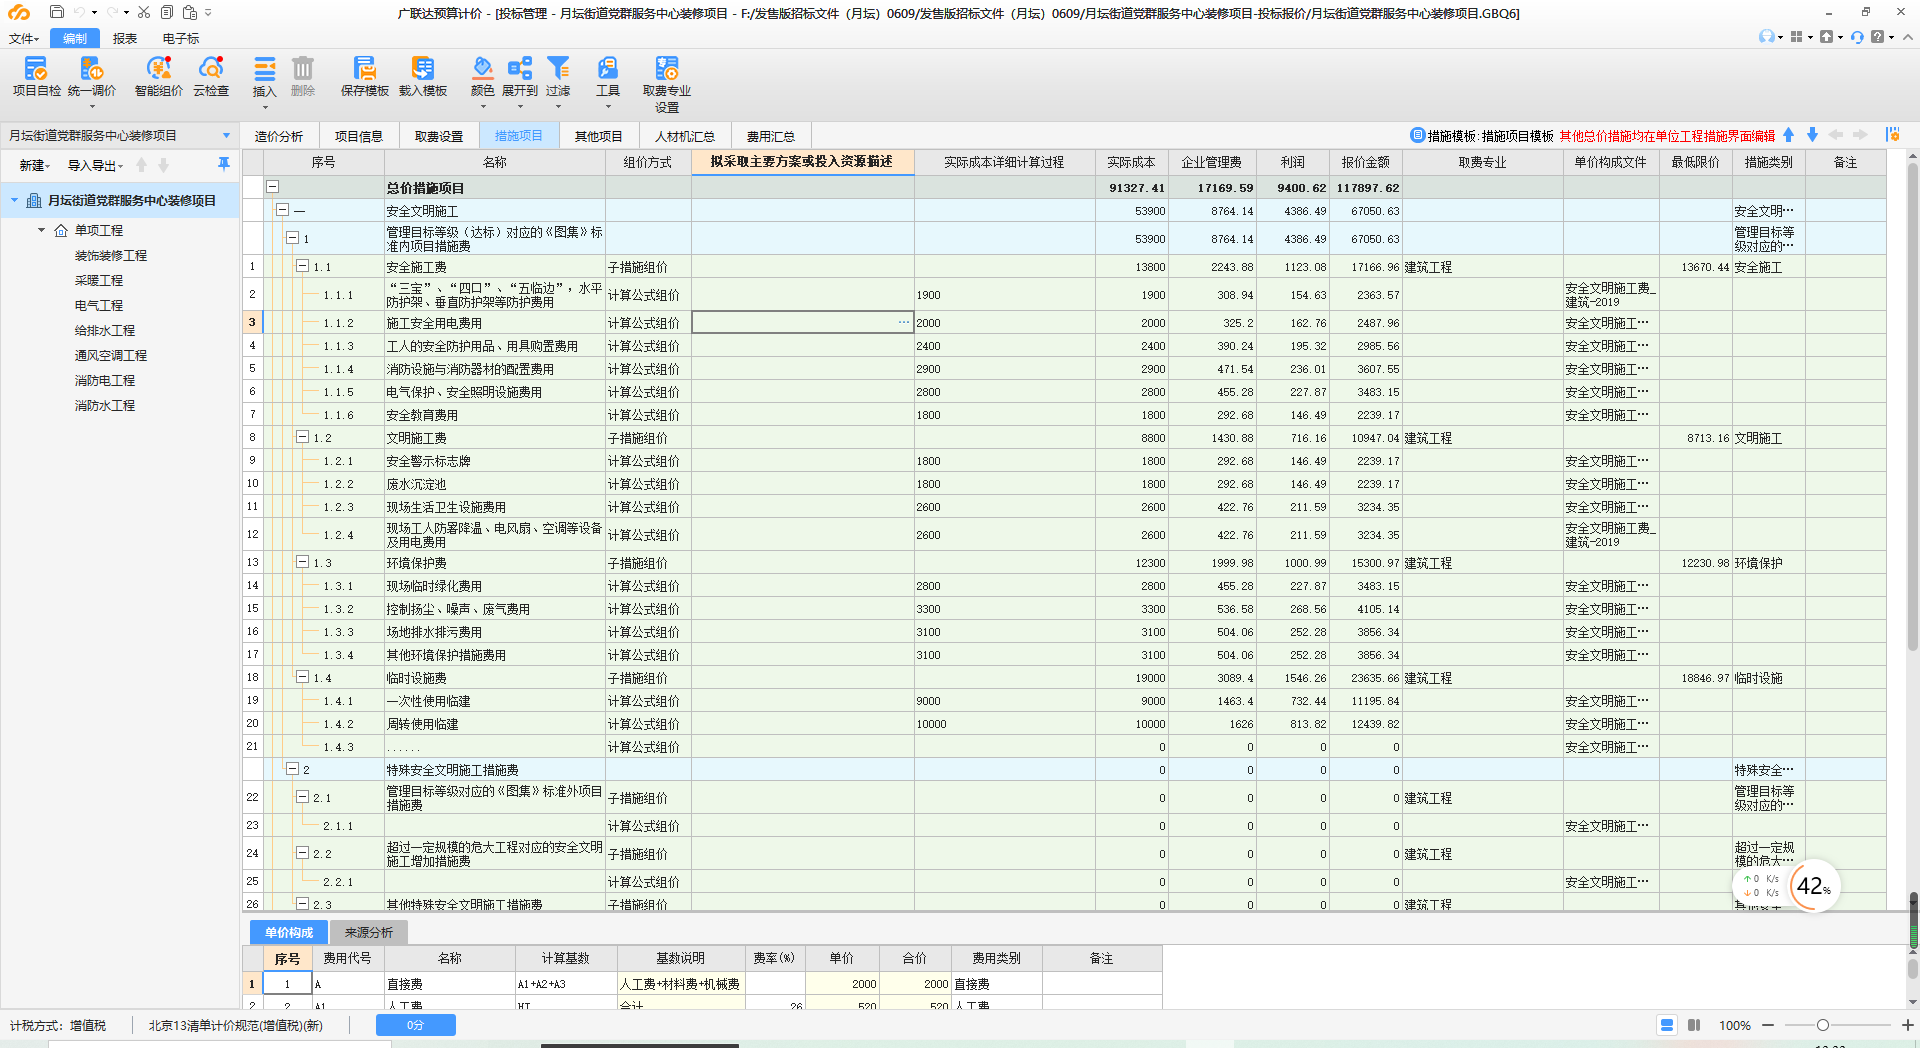Open the 新建 new dropdown
1920x1048 pixels.
pos(34,165)
